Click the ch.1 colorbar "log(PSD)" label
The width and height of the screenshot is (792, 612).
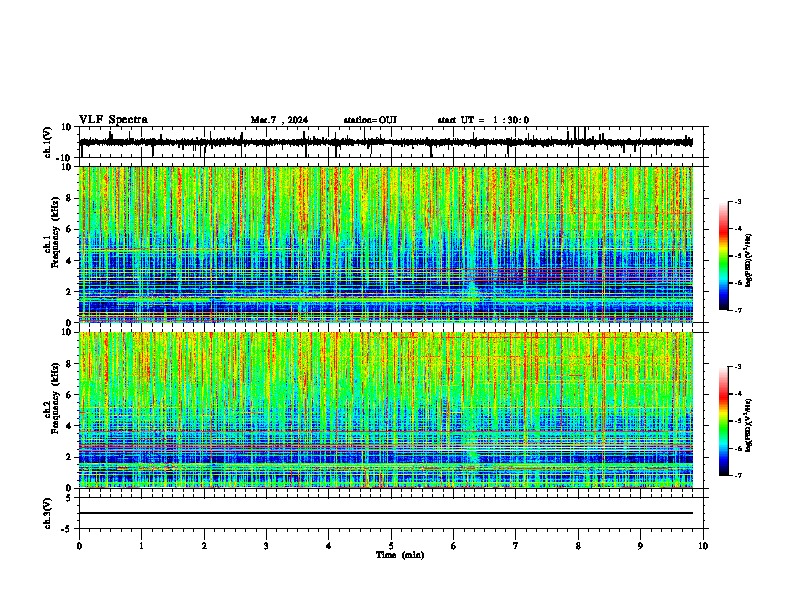tap(748, 260)
